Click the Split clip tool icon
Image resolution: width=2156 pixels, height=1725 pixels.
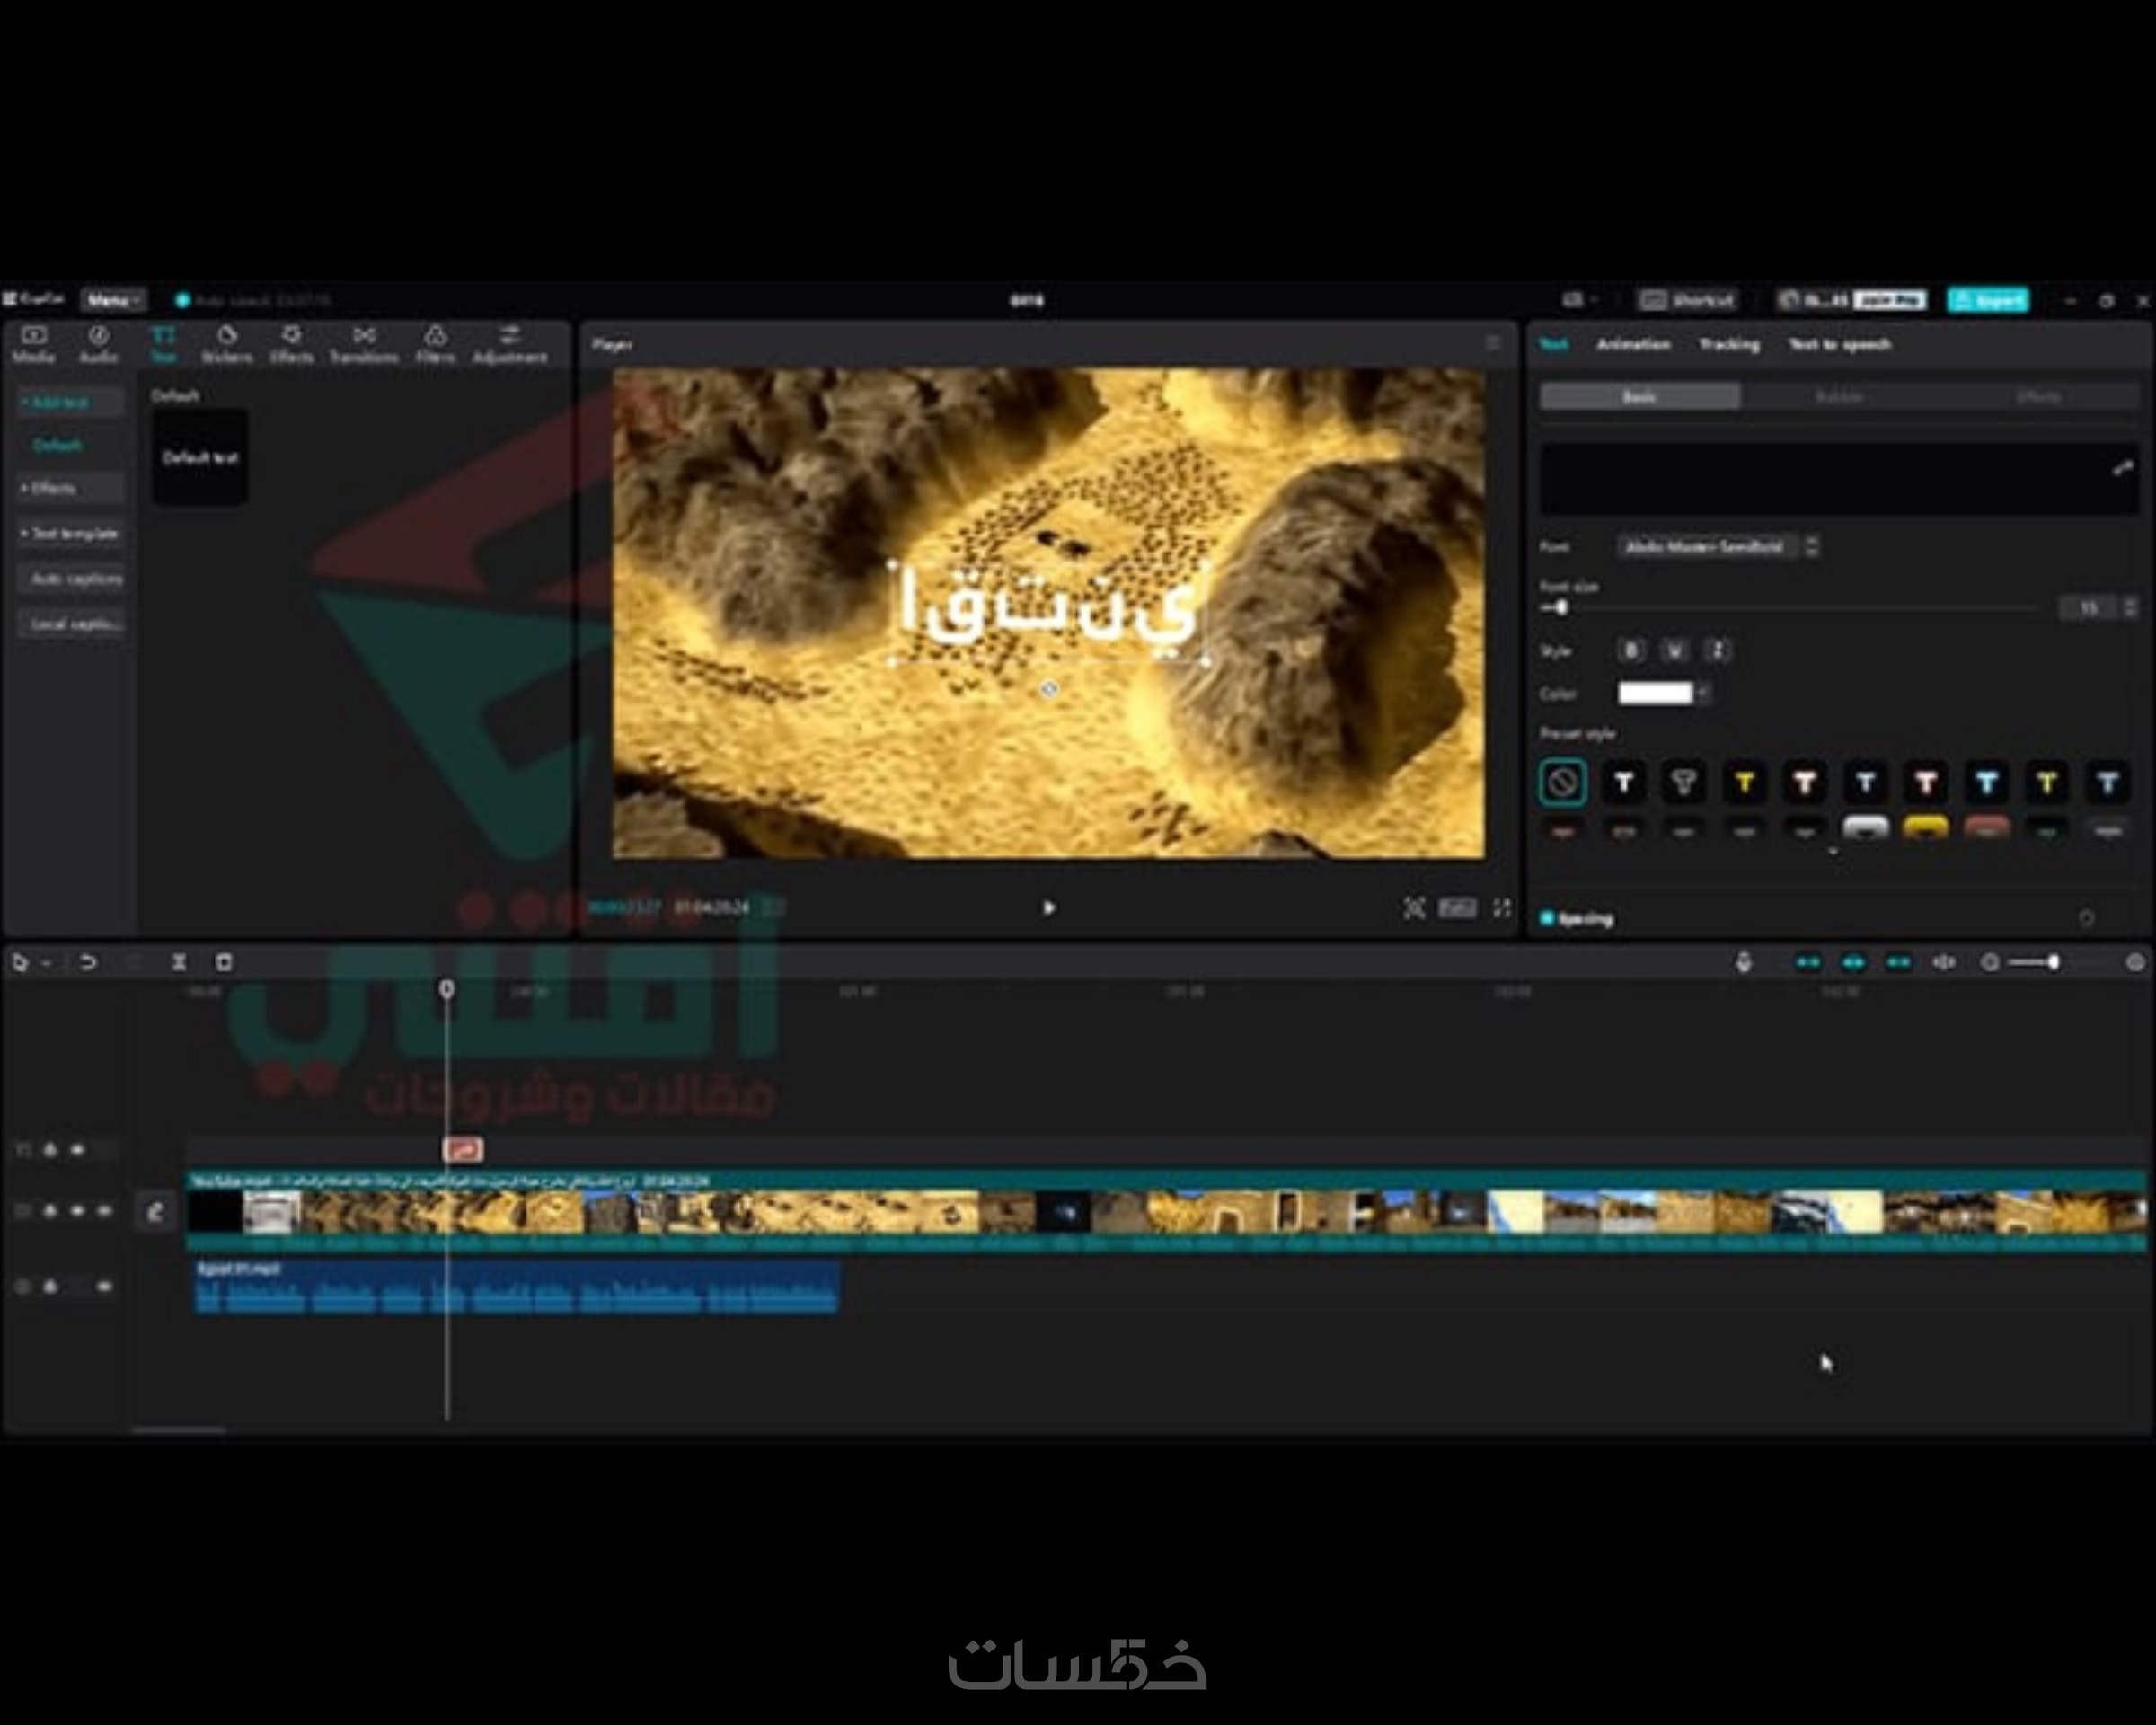point(179,962)
